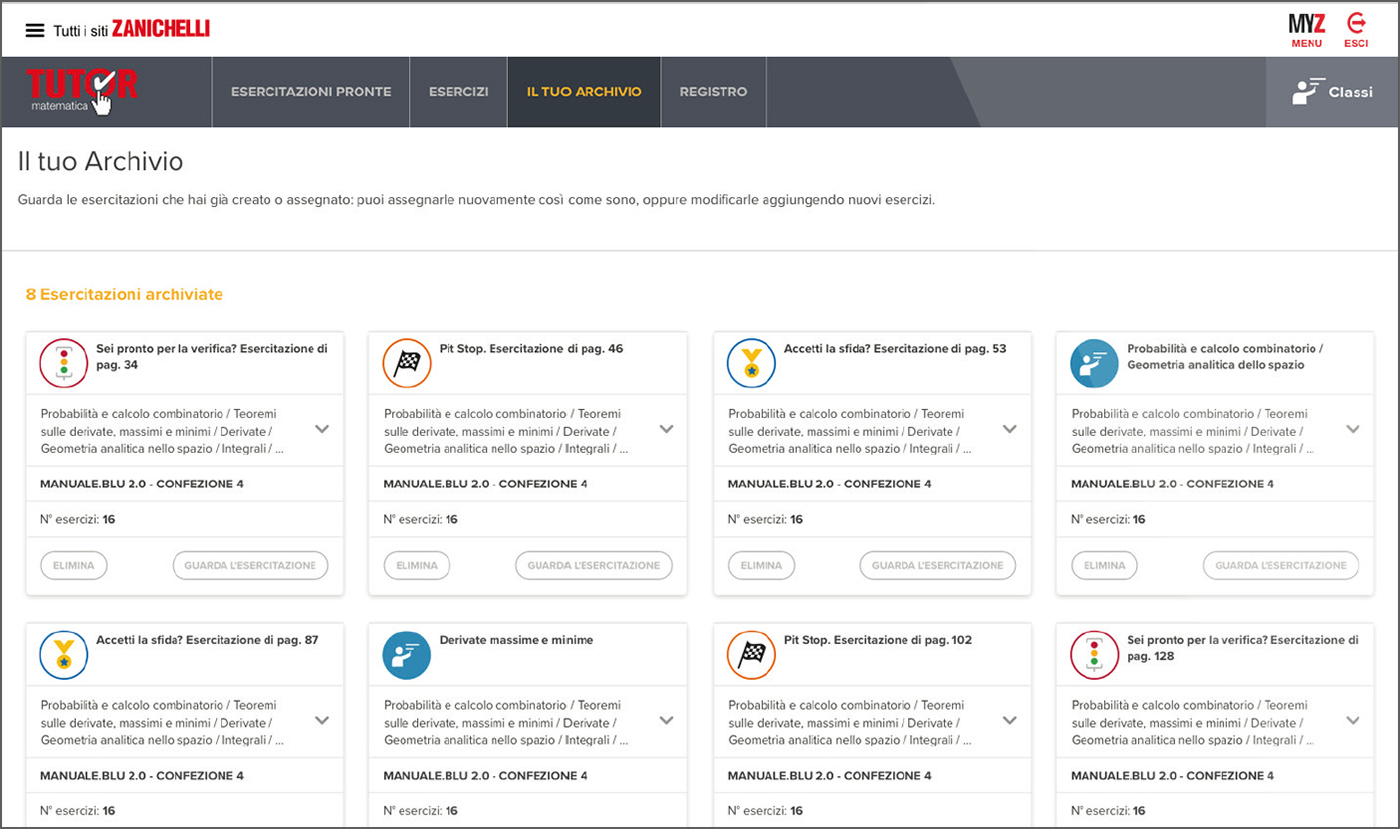
Task: Expand topics of pag. 34 exercise card
Action: [x=322, y=429]
